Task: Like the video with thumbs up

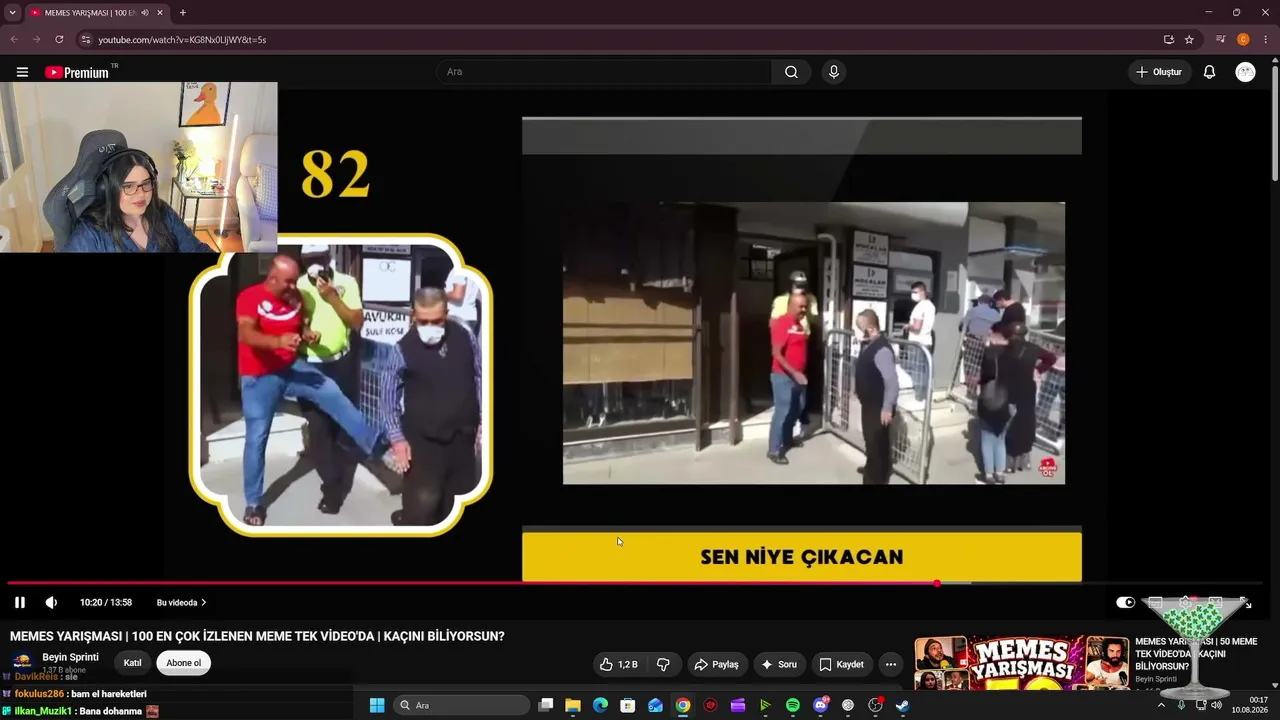Action: click(x=618, y=664)
